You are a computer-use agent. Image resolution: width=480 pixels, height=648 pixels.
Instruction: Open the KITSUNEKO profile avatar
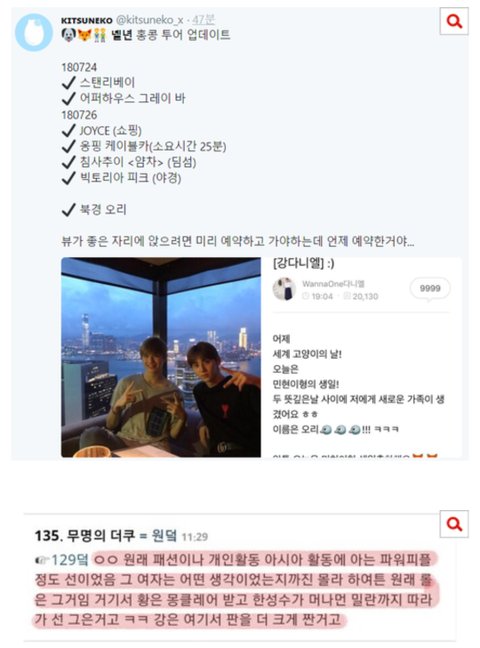[x=34, y=32]
